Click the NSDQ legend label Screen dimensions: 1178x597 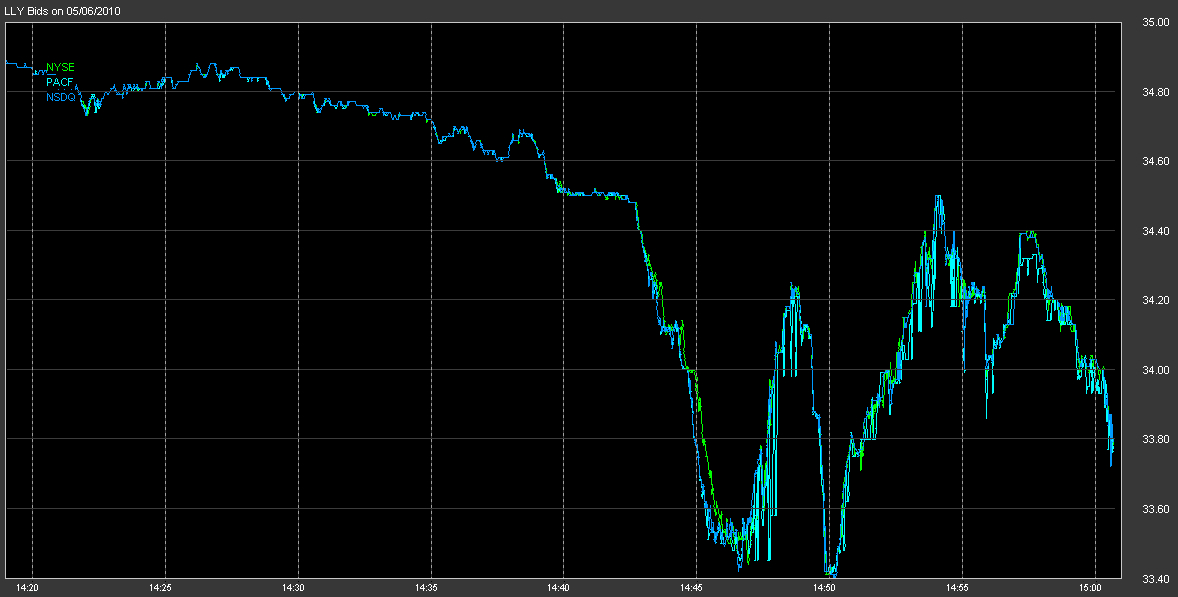(61, 97)
